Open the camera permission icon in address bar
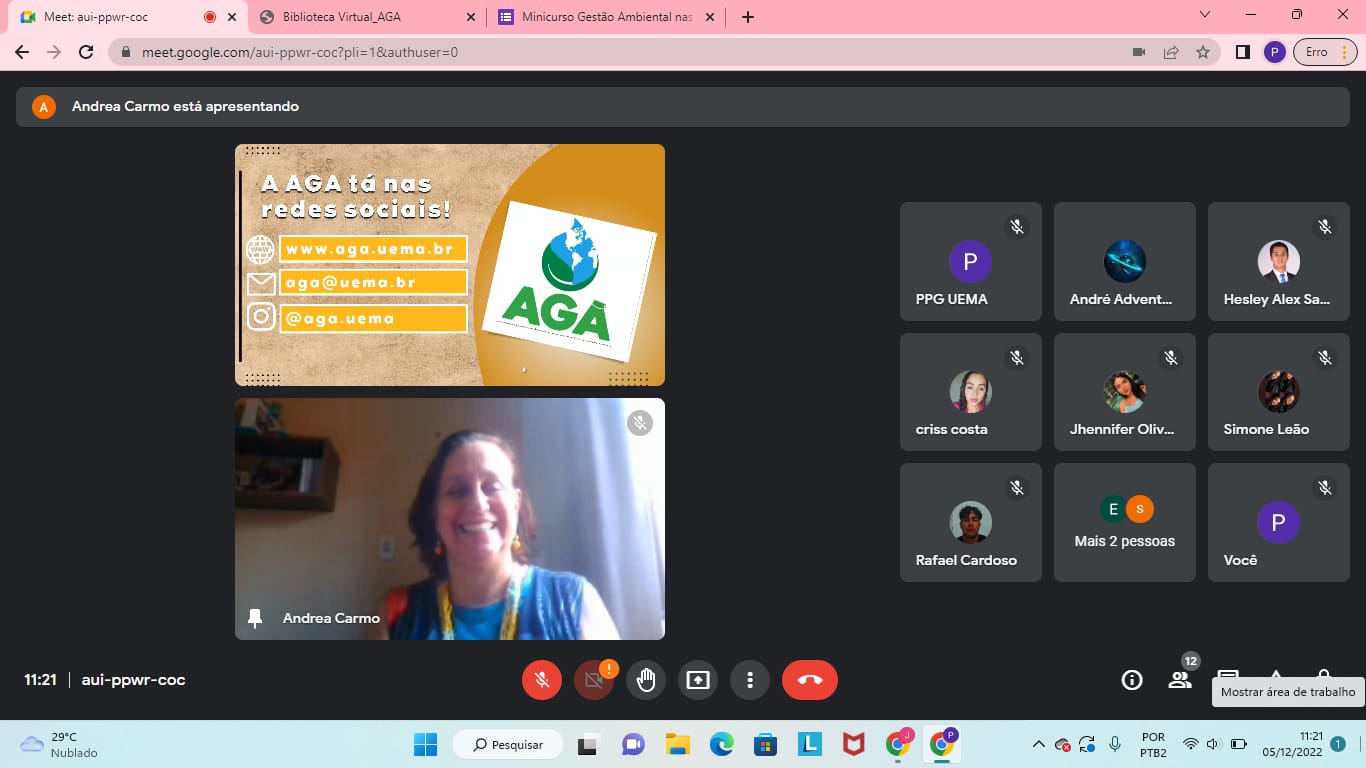 pyautogui.click(x=1138, y=52)
